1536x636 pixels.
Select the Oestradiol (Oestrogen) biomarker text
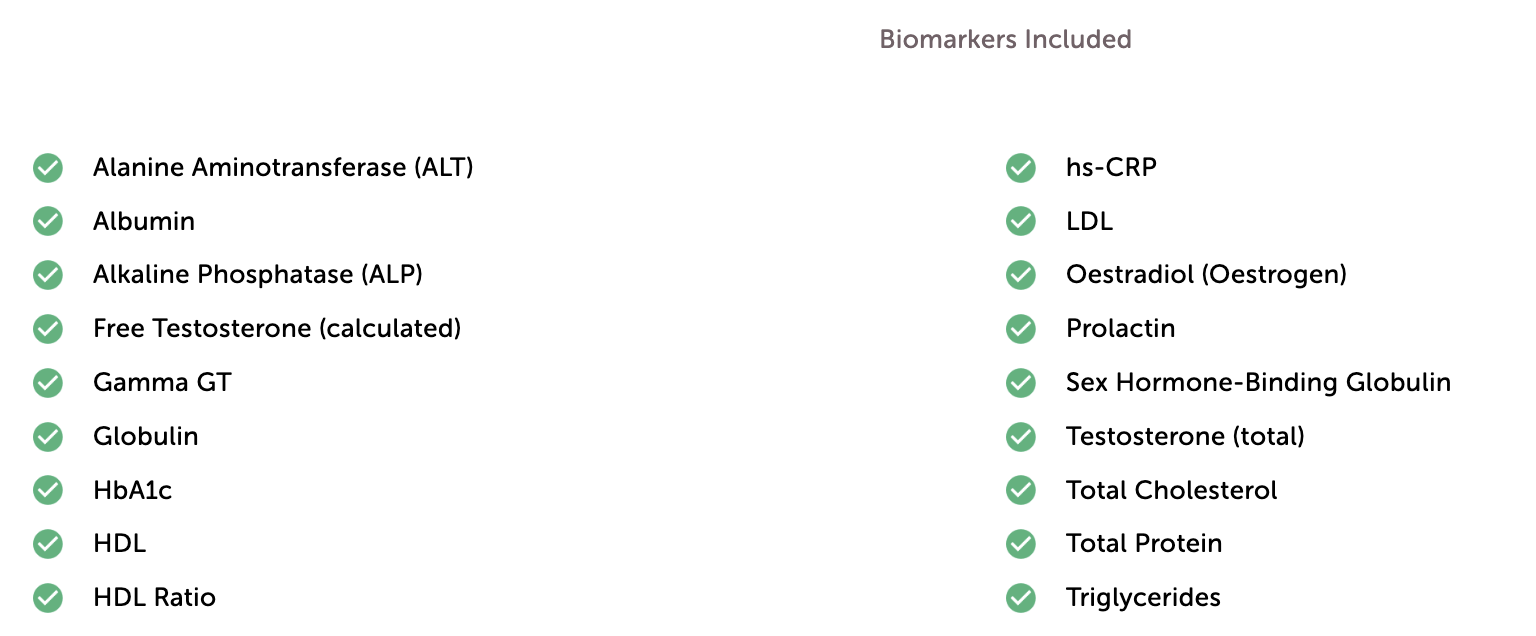click(1206, 275)
